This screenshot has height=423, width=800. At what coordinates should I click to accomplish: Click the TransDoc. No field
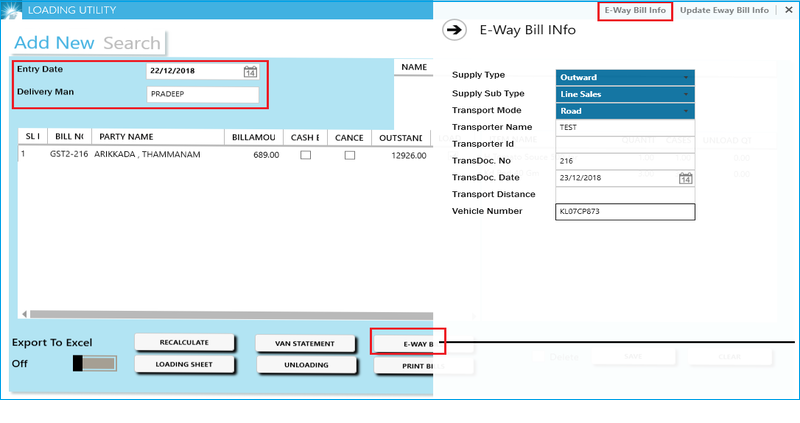(625, 161)
